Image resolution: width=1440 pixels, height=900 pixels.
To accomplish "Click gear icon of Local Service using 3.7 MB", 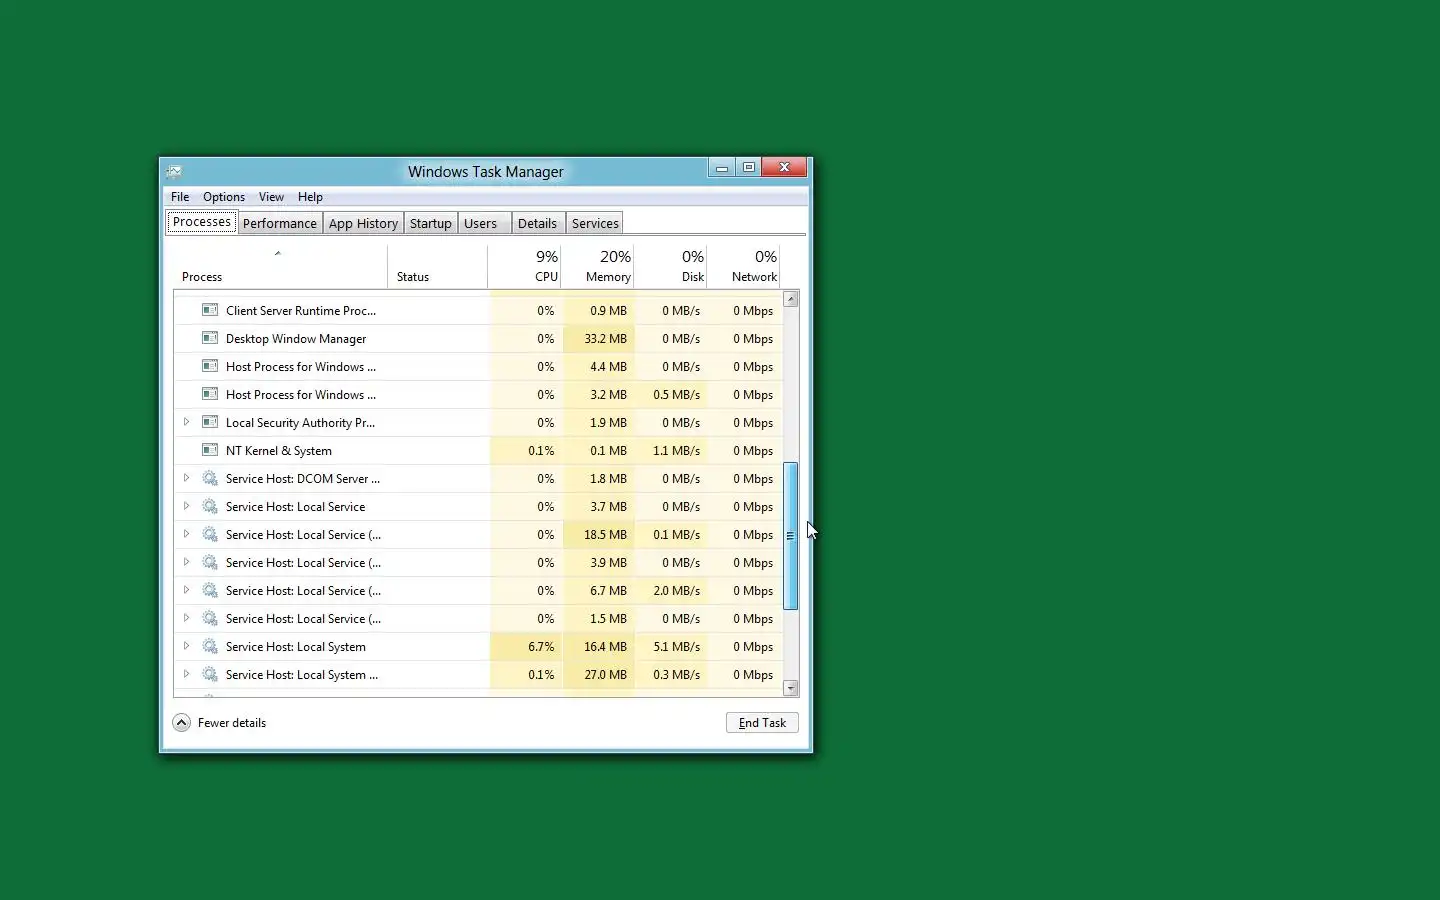I will [210, 506].
